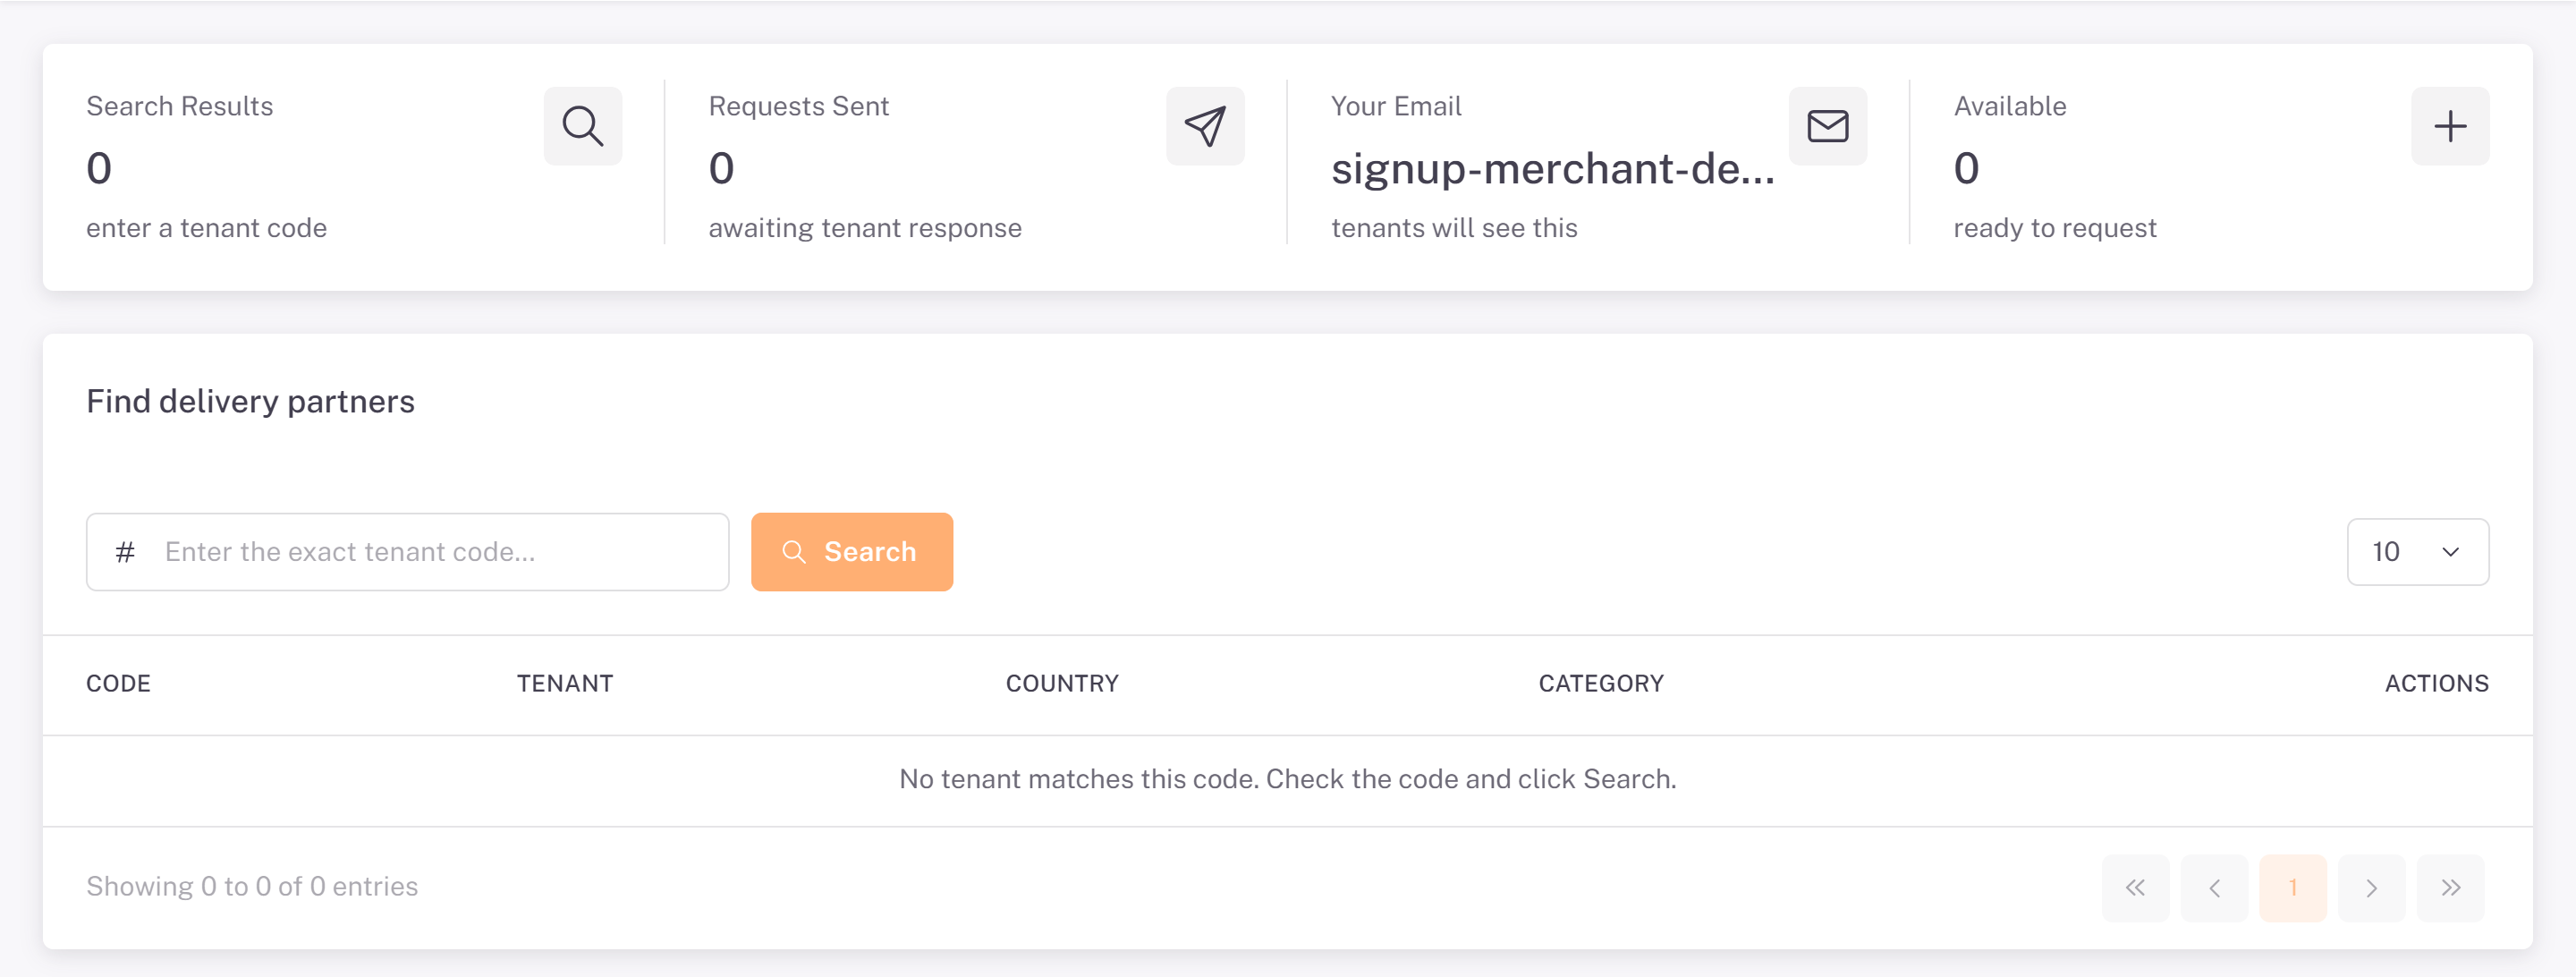Screen dimensions: 2576x977
Task: Click the paper plane icon for Requests Sent
Action: pos(1205,126)
